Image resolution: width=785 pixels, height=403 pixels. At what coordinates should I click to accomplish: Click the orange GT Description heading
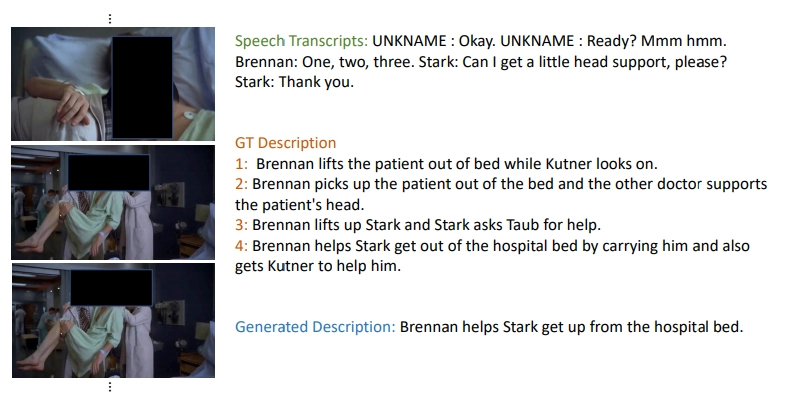[285, 143]
